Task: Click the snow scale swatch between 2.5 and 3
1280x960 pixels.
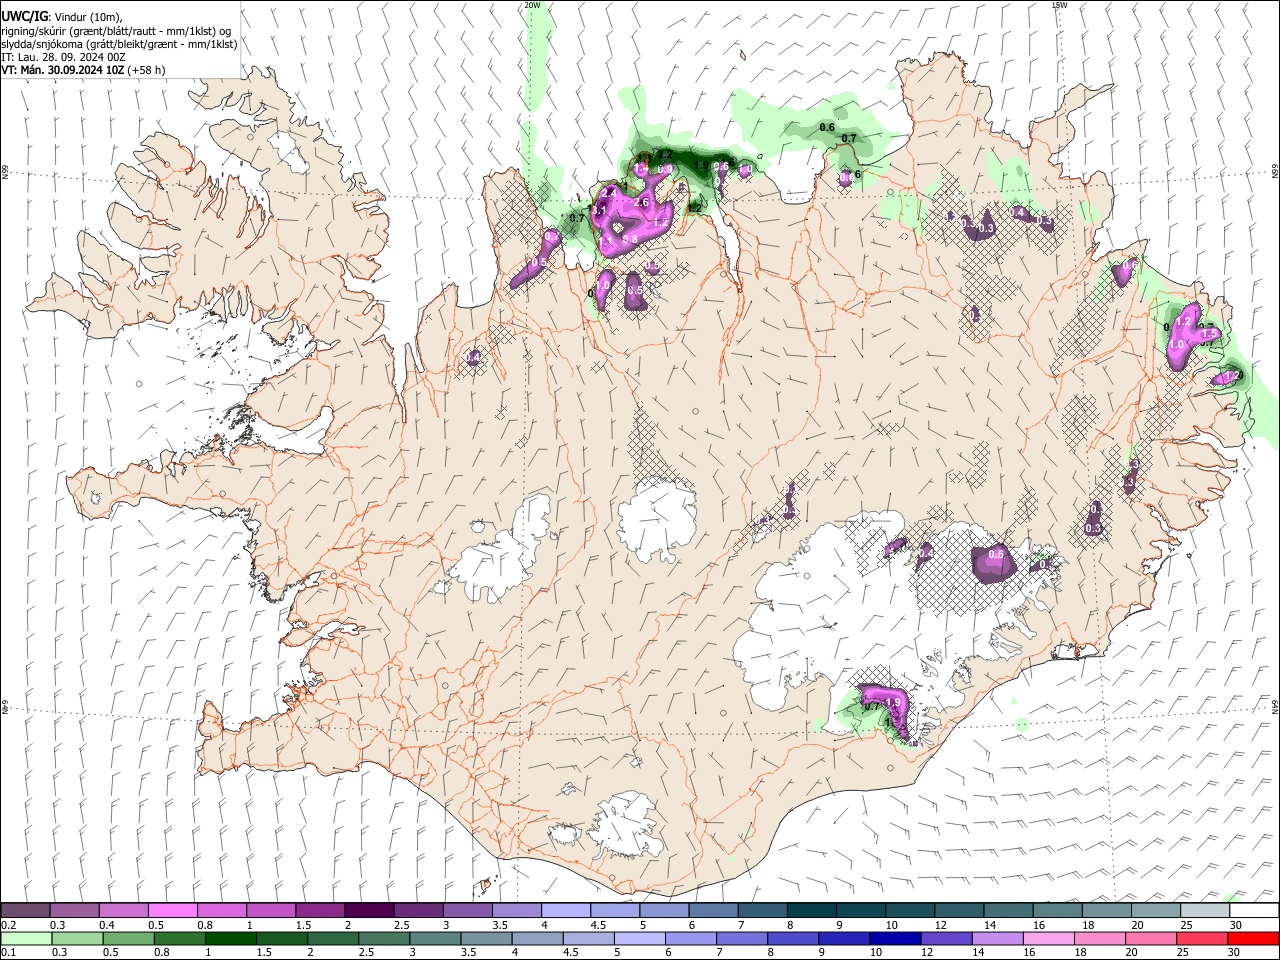Action: [x=417, y=911]
